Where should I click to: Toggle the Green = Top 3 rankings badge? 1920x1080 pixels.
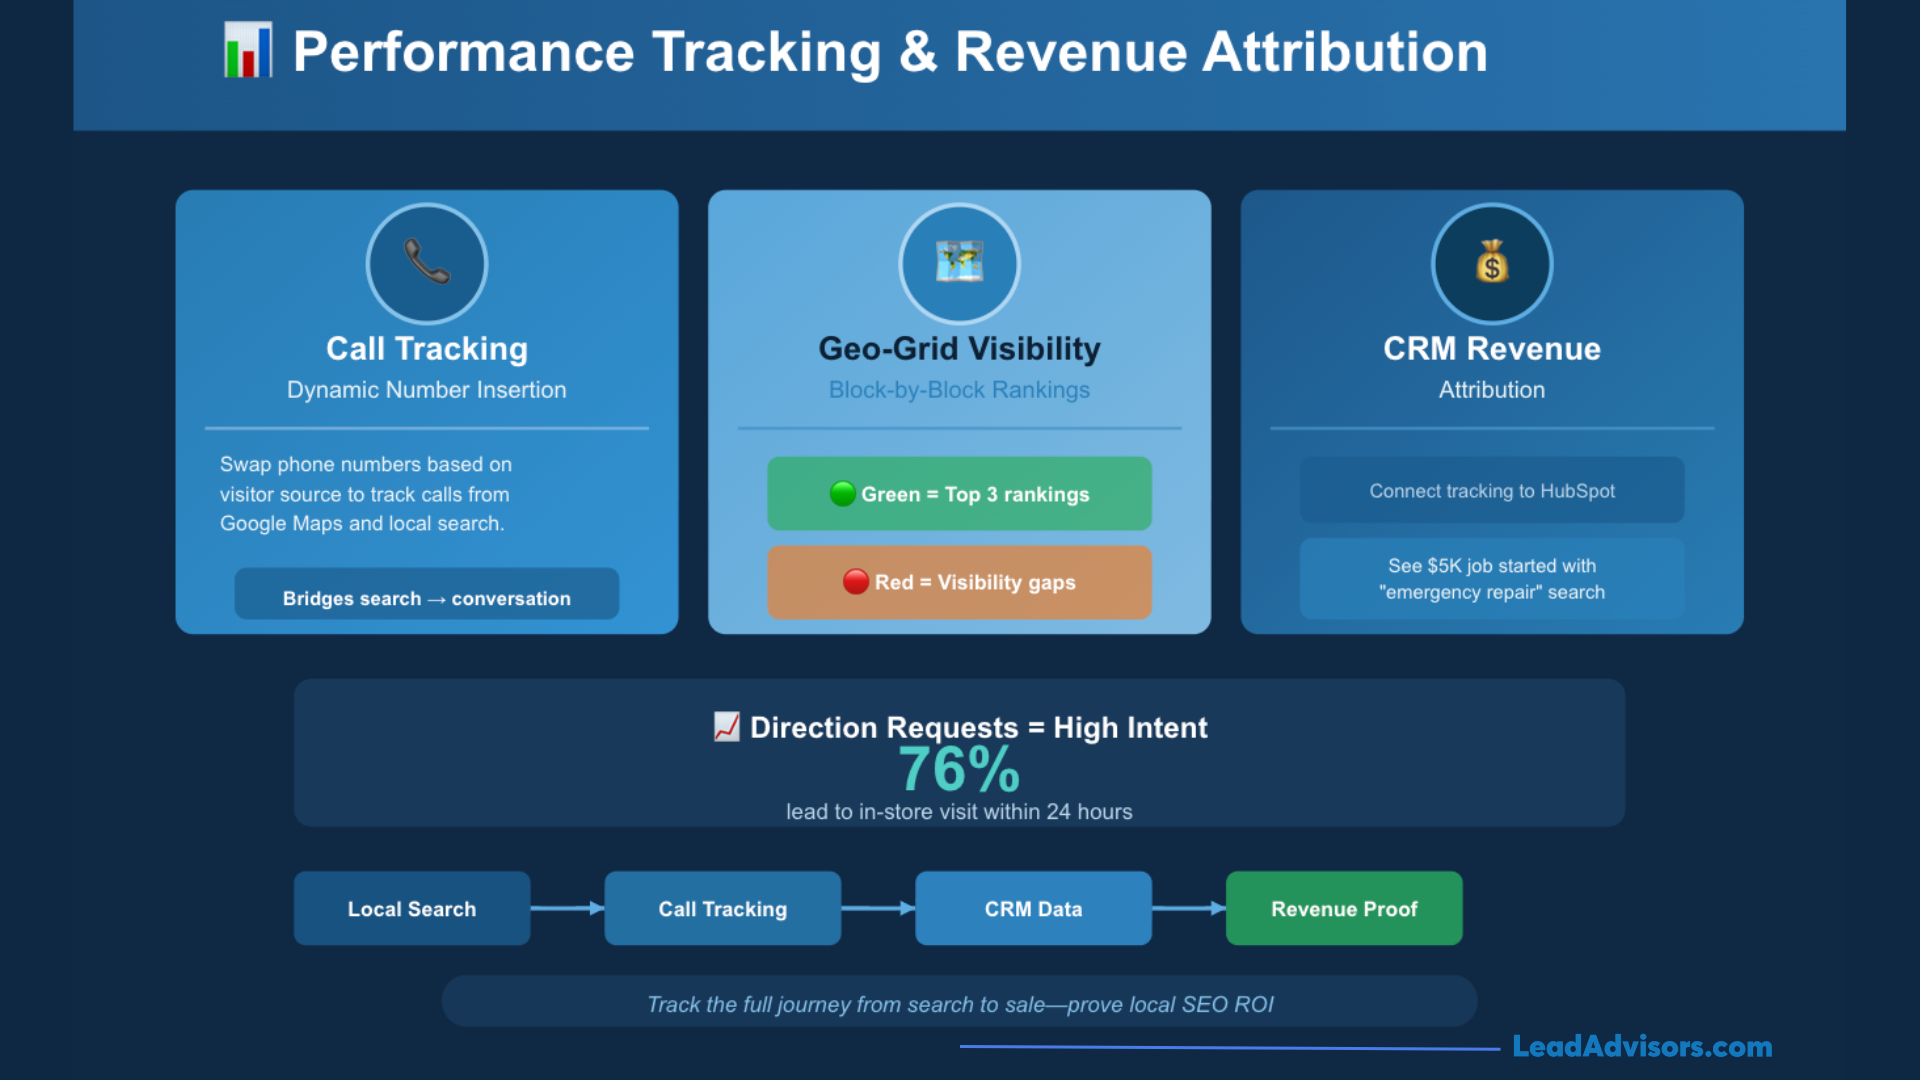[959, 493]
